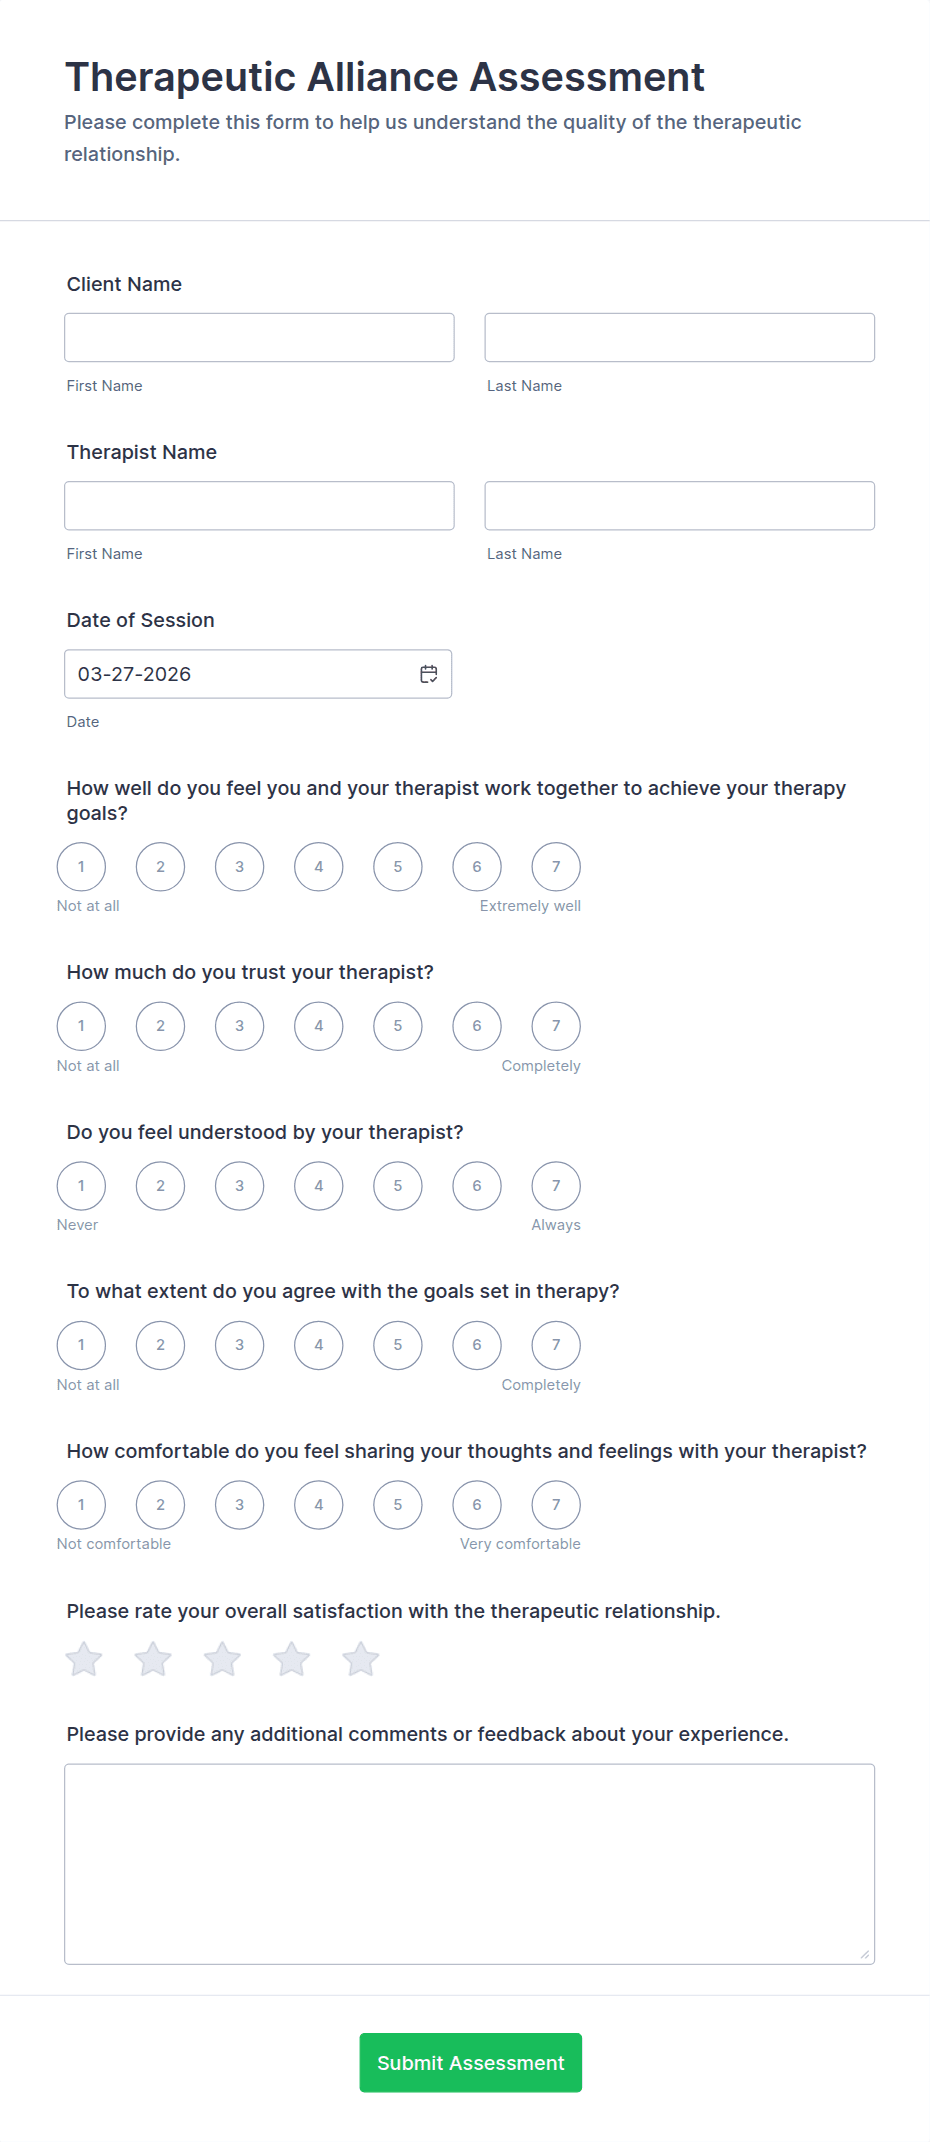This screenshot has height=2142, width=930.
Task: Click the third satisfaction star
Action: [x=222, y=1660]
